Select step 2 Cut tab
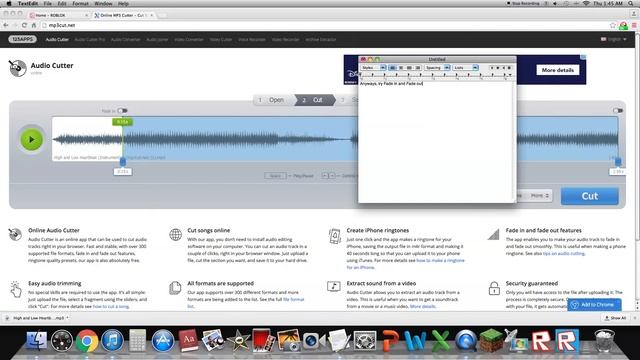Viewport: 640px width, 360px height. coord(315,100)
